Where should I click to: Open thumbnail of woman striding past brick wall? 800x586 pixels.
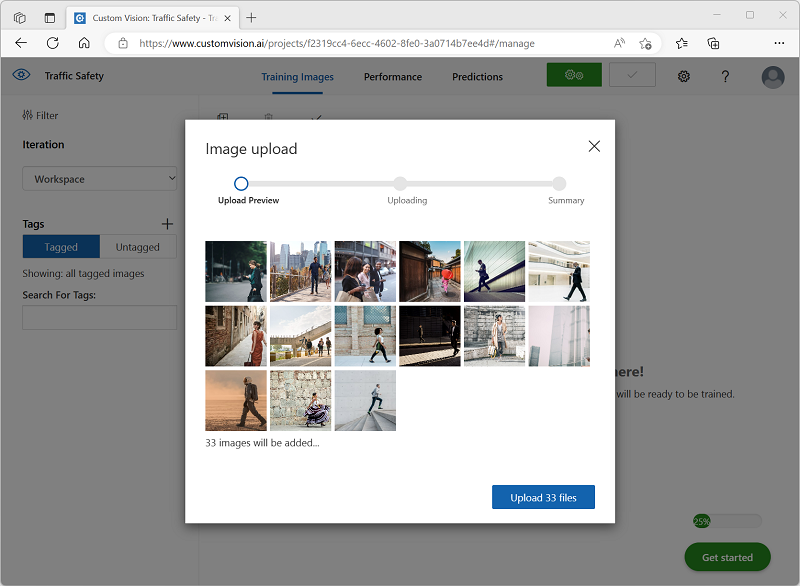(x=365, y=336)
